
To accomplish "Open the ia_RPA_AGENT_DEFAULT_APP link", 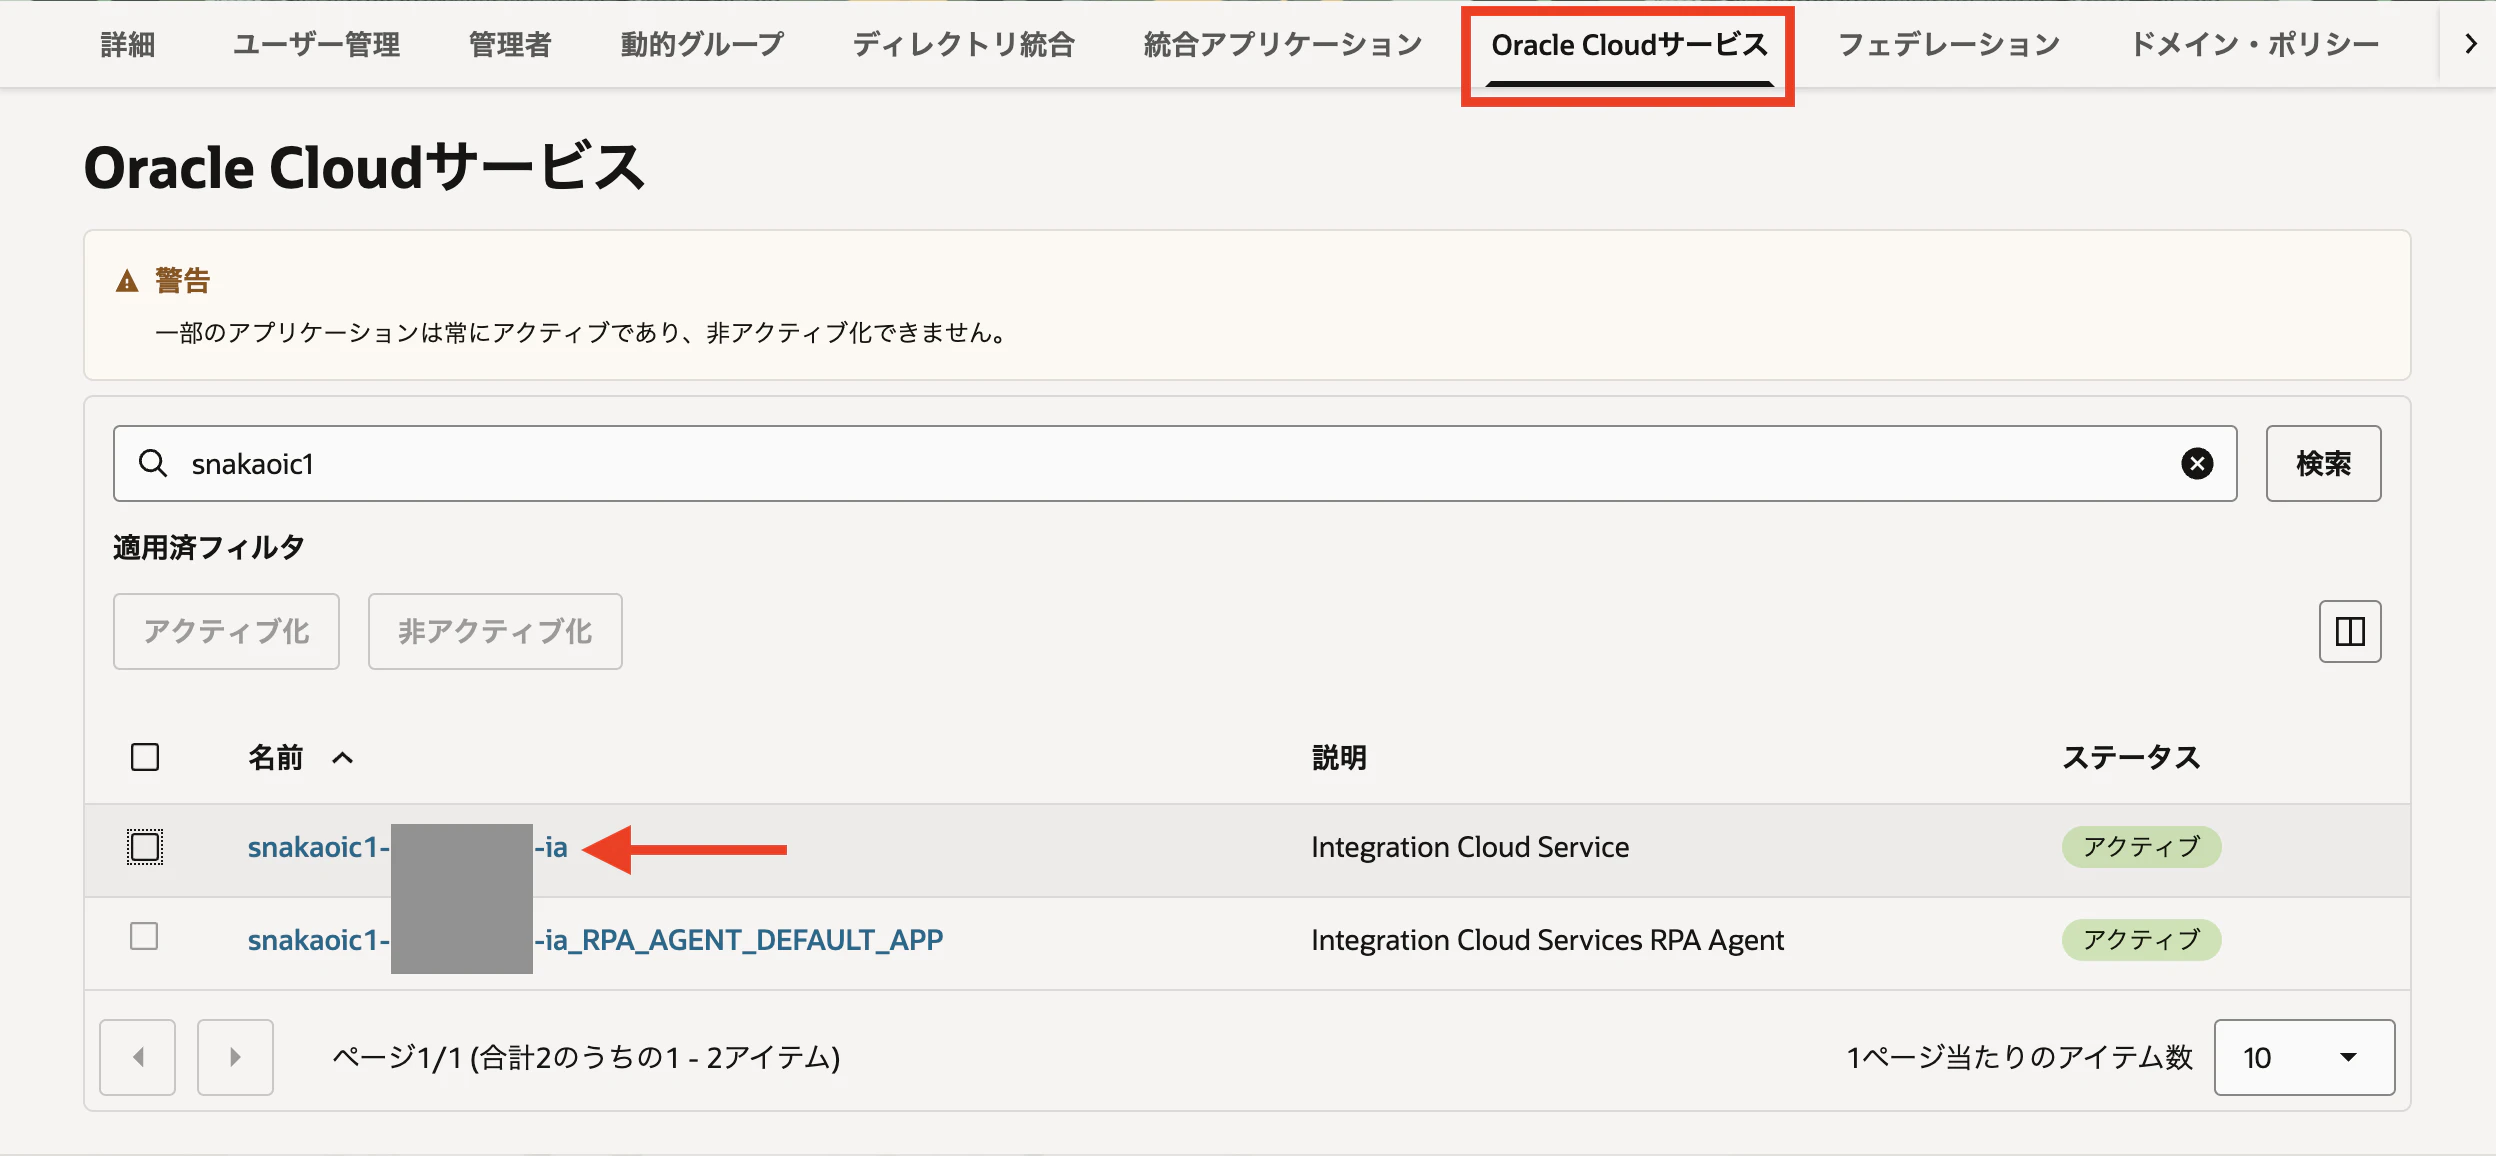I will pos(595,940).
